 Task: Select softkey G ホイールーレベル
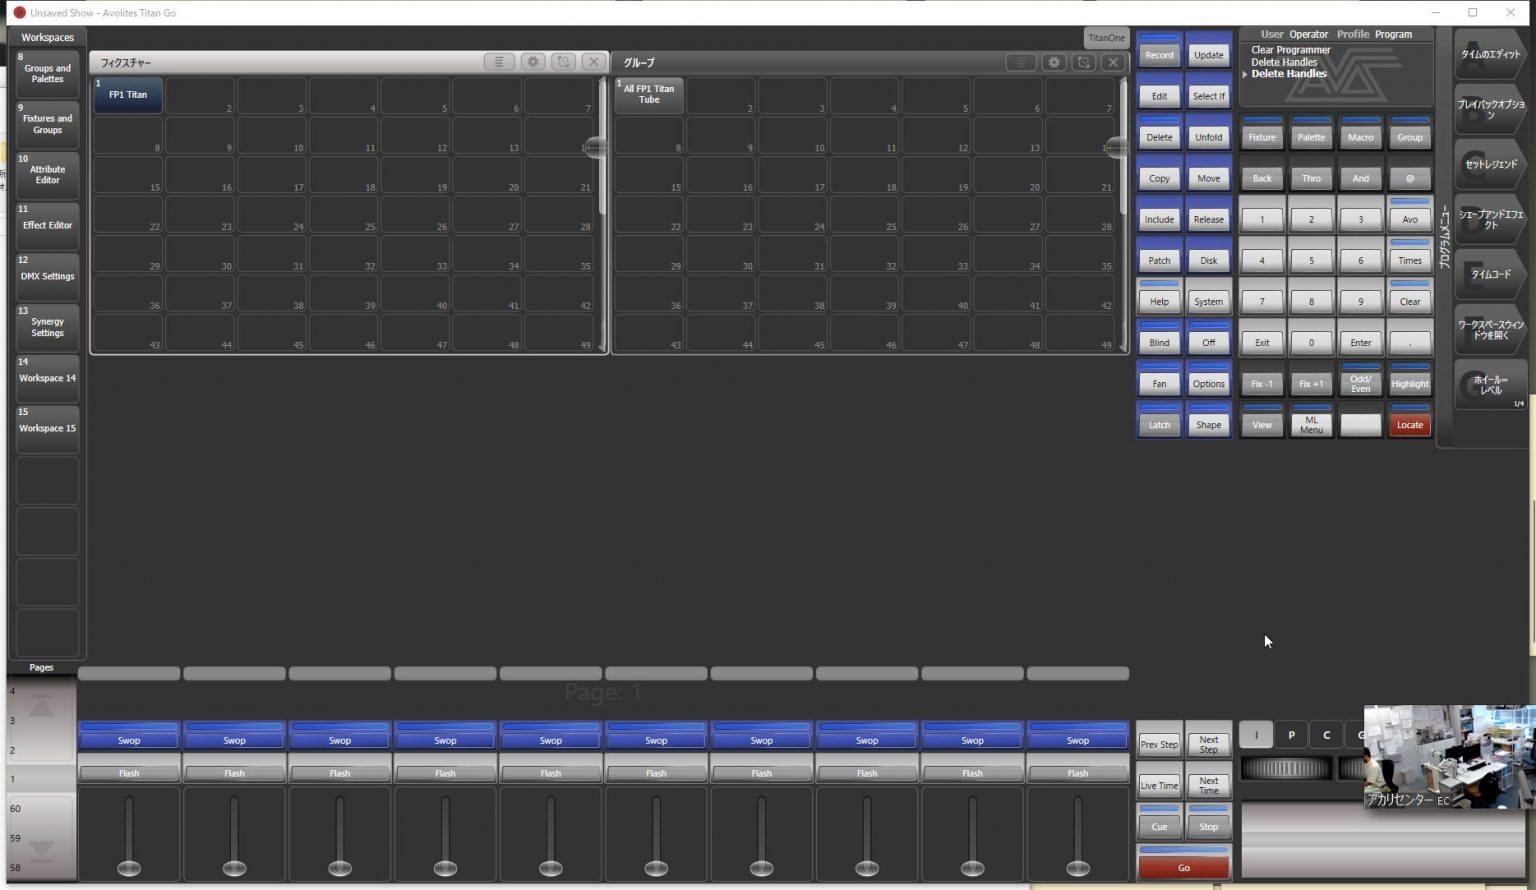pos(1490,384)
